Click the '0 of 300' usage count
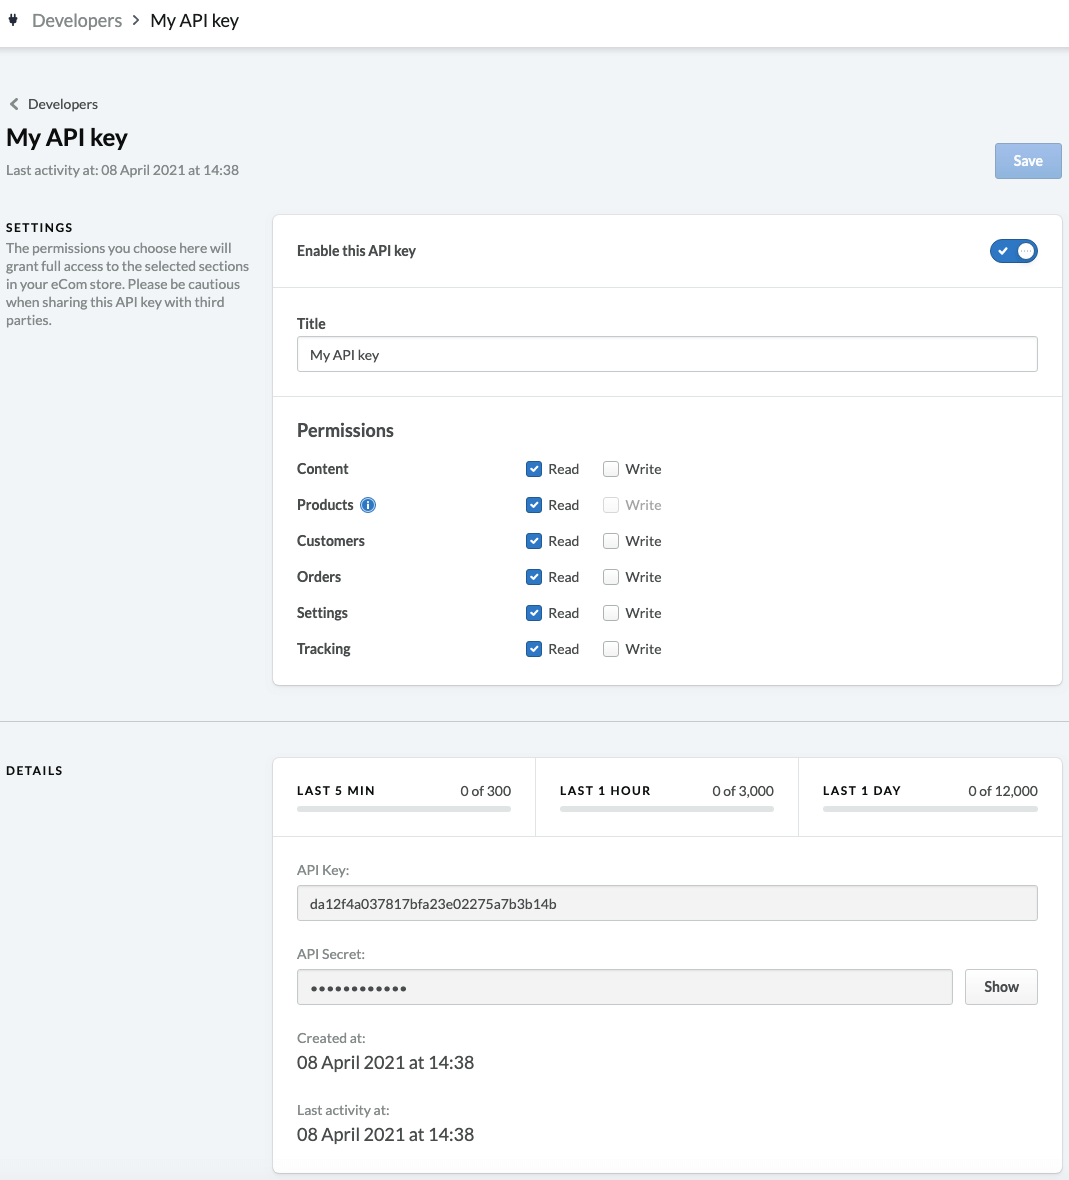This screenshot has height=1180, width=1069. pos(485,791)
